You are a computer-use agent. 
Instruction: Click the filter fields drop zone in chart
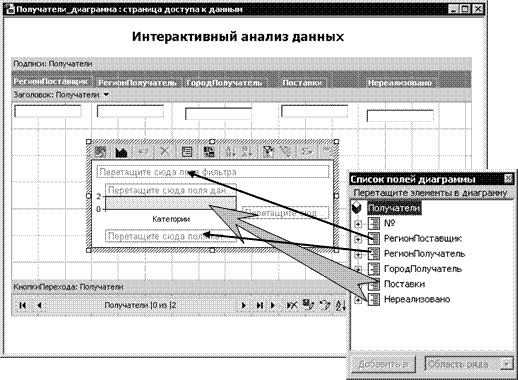pyautogui.click(x=213, y=172)
